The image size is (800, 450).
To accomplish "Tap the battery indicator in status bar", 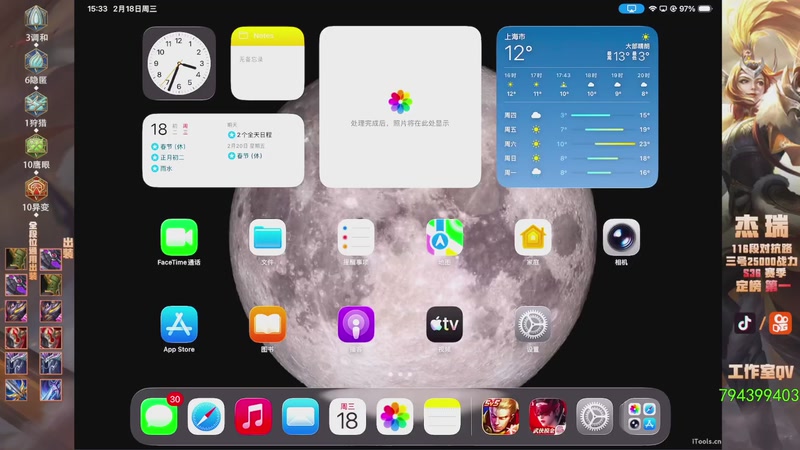I will [705, 9].
